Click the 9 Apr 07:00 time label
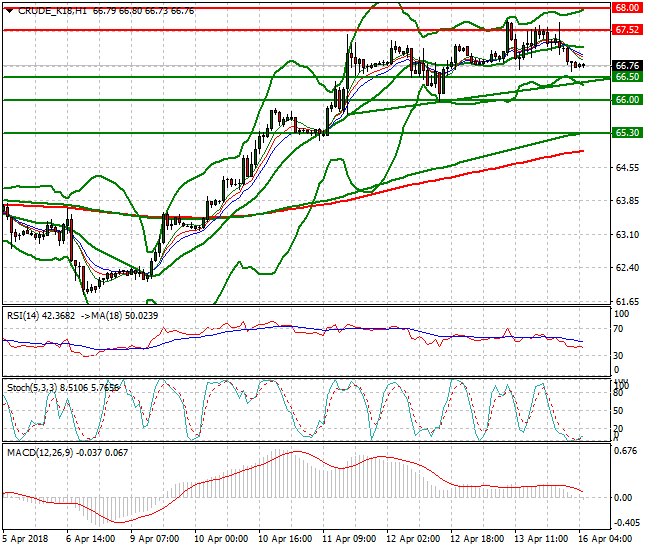The image size is (650, 550). [x=154, y=539]
